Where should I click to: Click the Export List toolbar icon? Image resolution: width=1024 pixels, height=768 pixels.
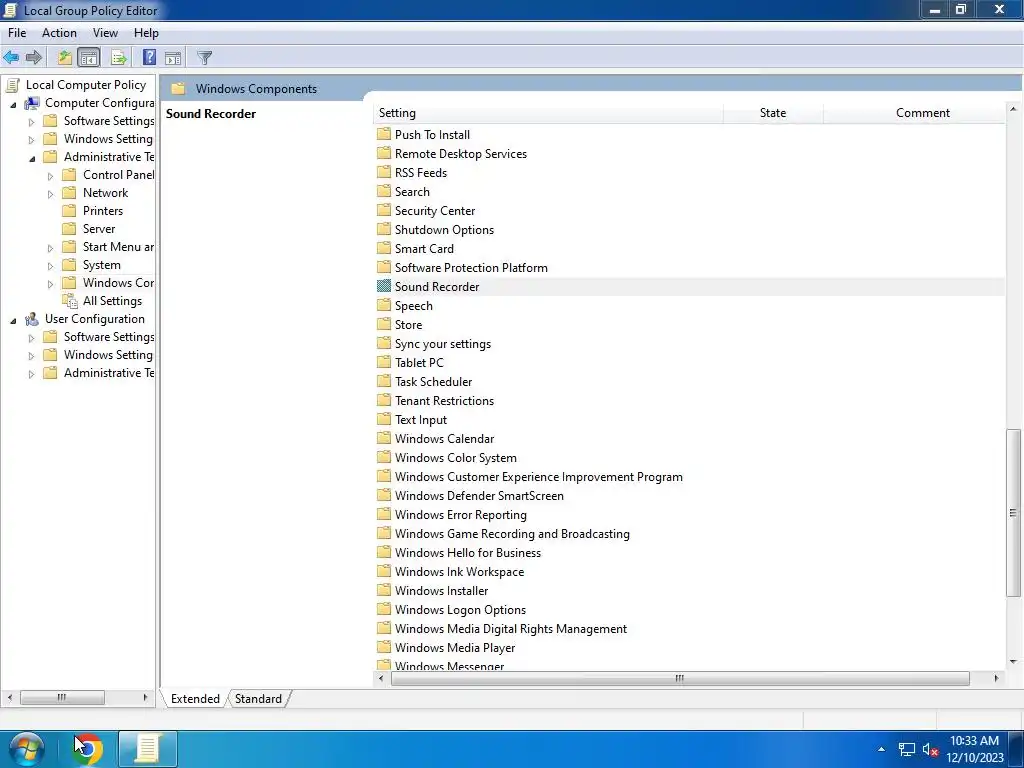click(x=119, y=57)
